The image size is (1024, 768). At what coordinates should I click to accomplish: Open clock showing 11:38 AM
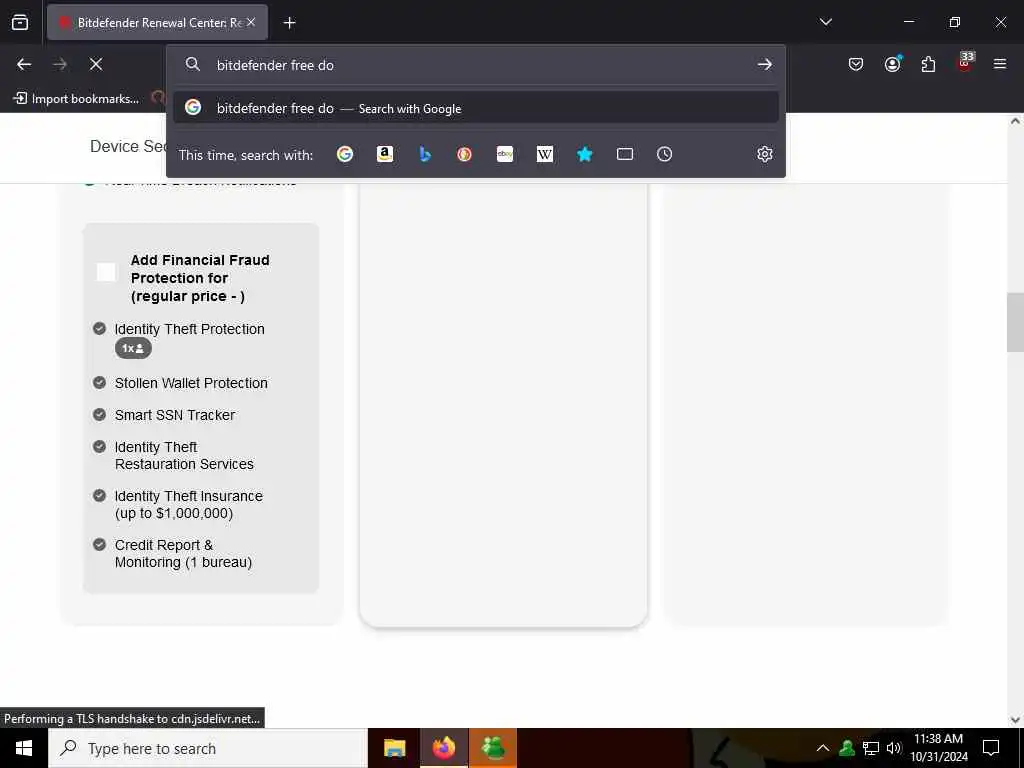(x=938, y=748)
